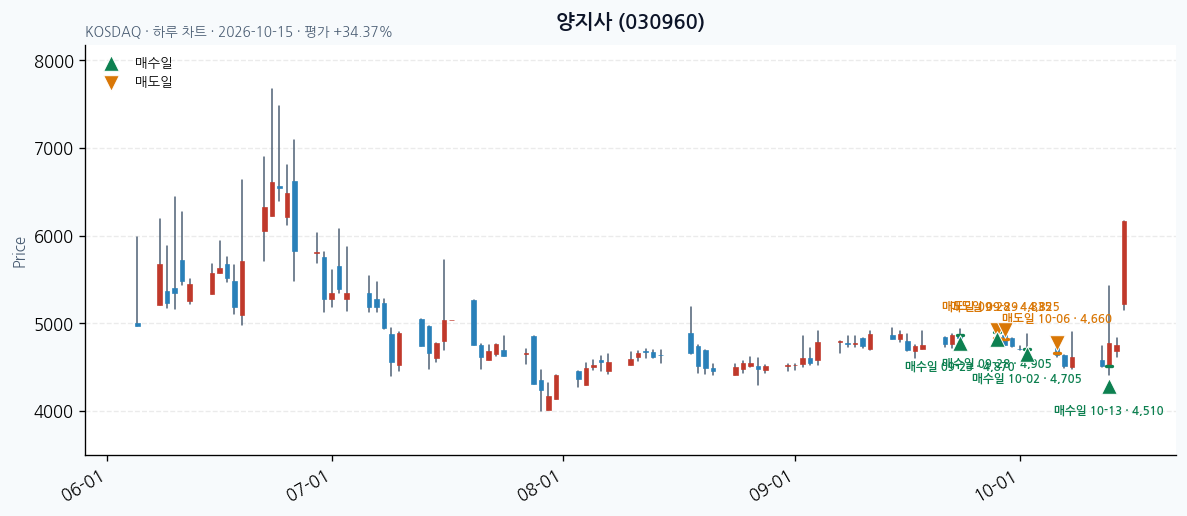Click the 매수일 10-02 · 4,705 annotation text

(1027, 378)
